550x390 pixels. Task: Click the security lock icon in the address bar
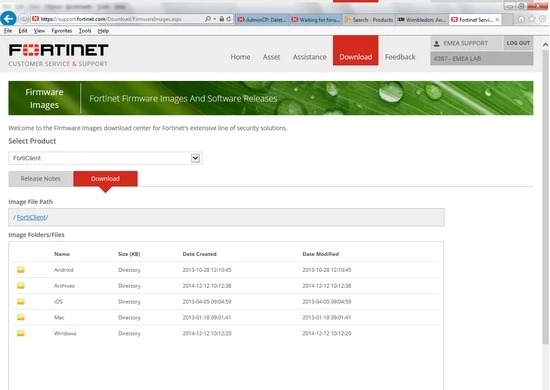click(x=222, y=19)
